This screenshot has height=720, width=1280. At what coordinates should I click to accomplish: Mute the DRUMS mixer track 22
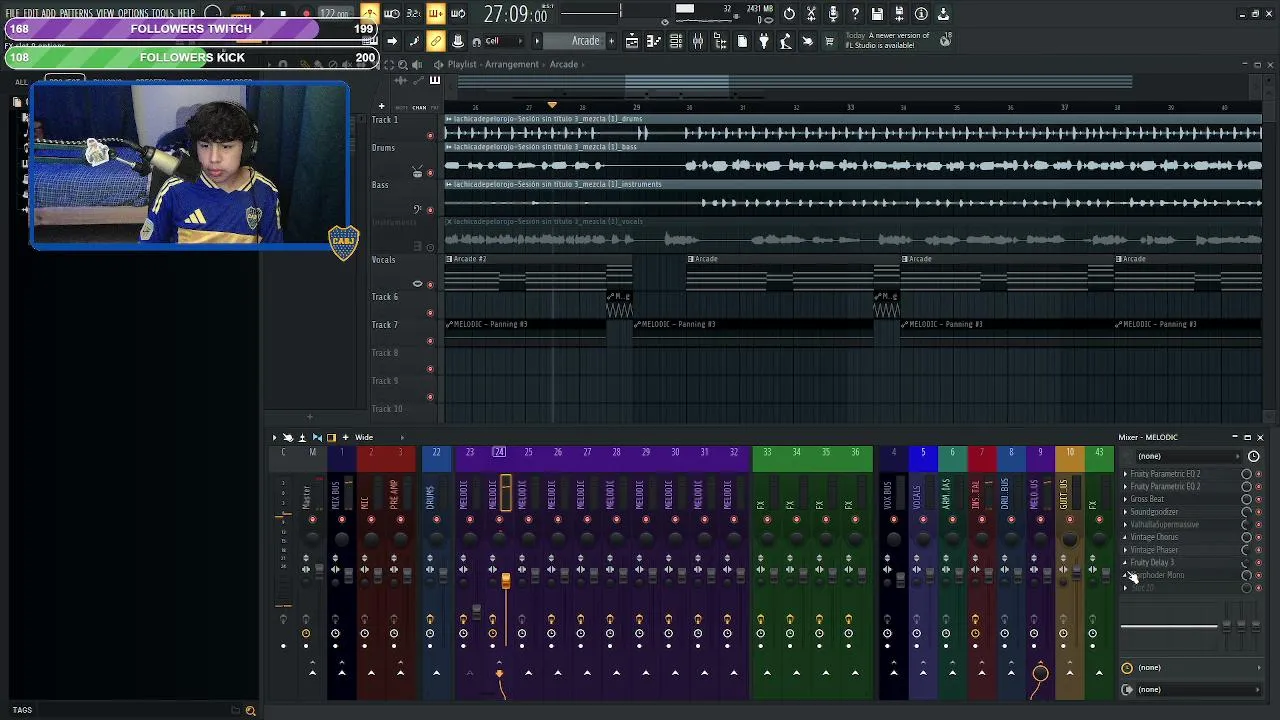[436, 520]
